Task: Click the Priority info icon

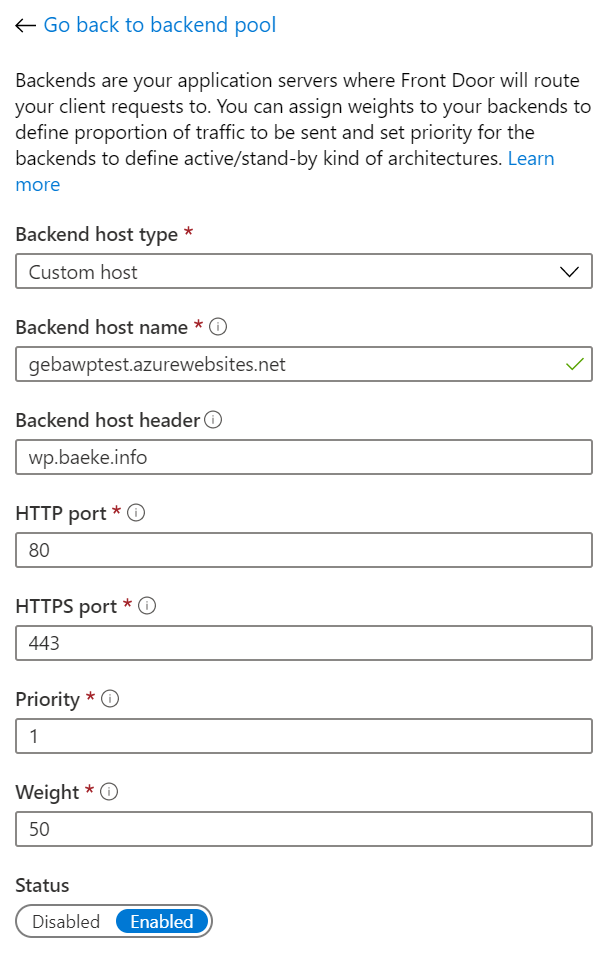Action: (x=110, y=699)
